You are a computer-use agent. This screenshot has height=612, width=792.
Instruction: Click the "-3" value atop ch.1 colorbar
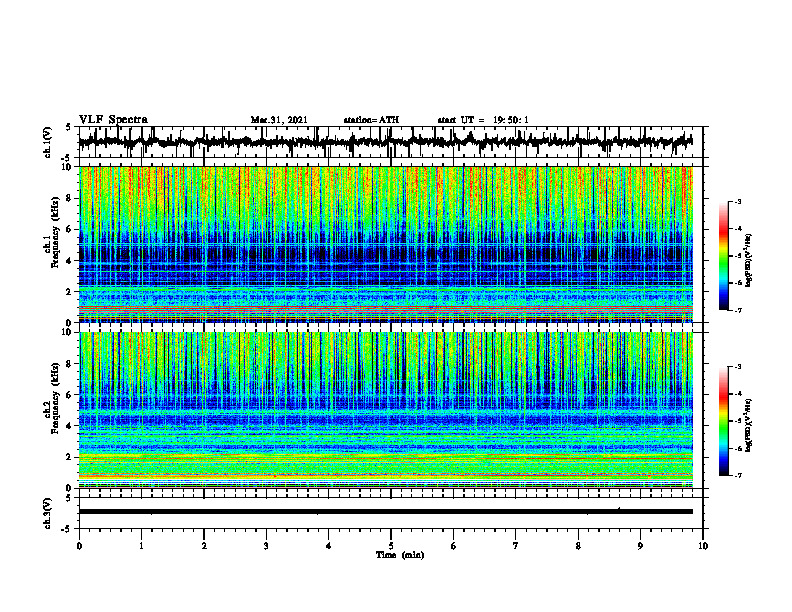738,202
